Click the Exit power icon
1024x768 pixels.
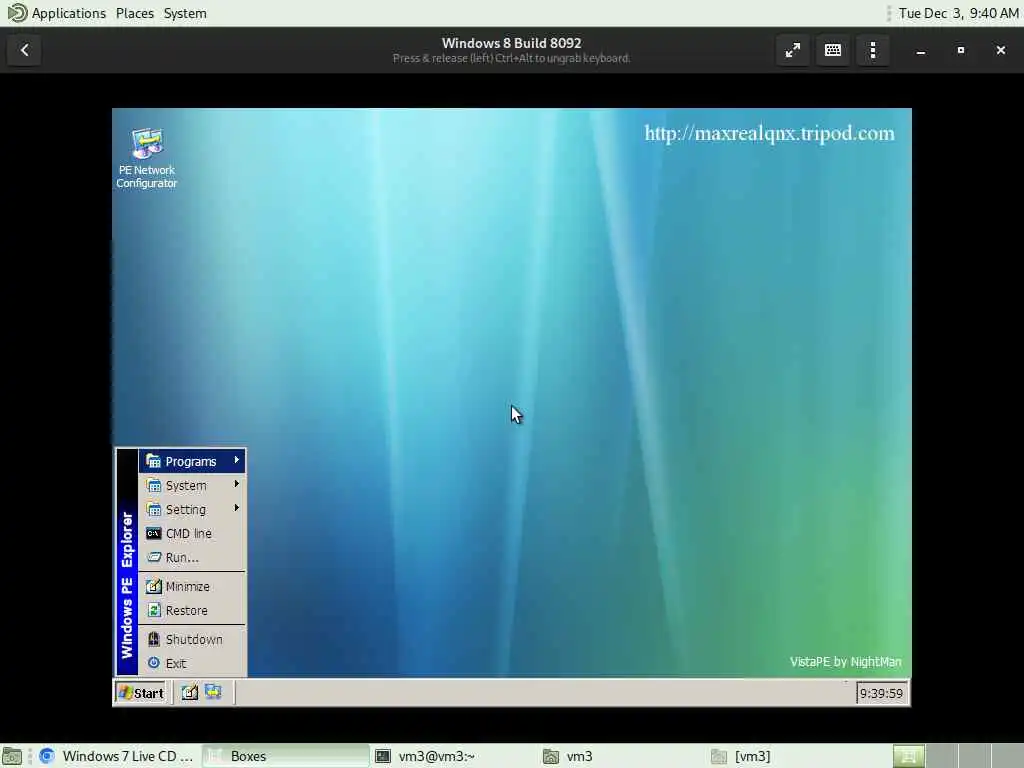(153, 663)
